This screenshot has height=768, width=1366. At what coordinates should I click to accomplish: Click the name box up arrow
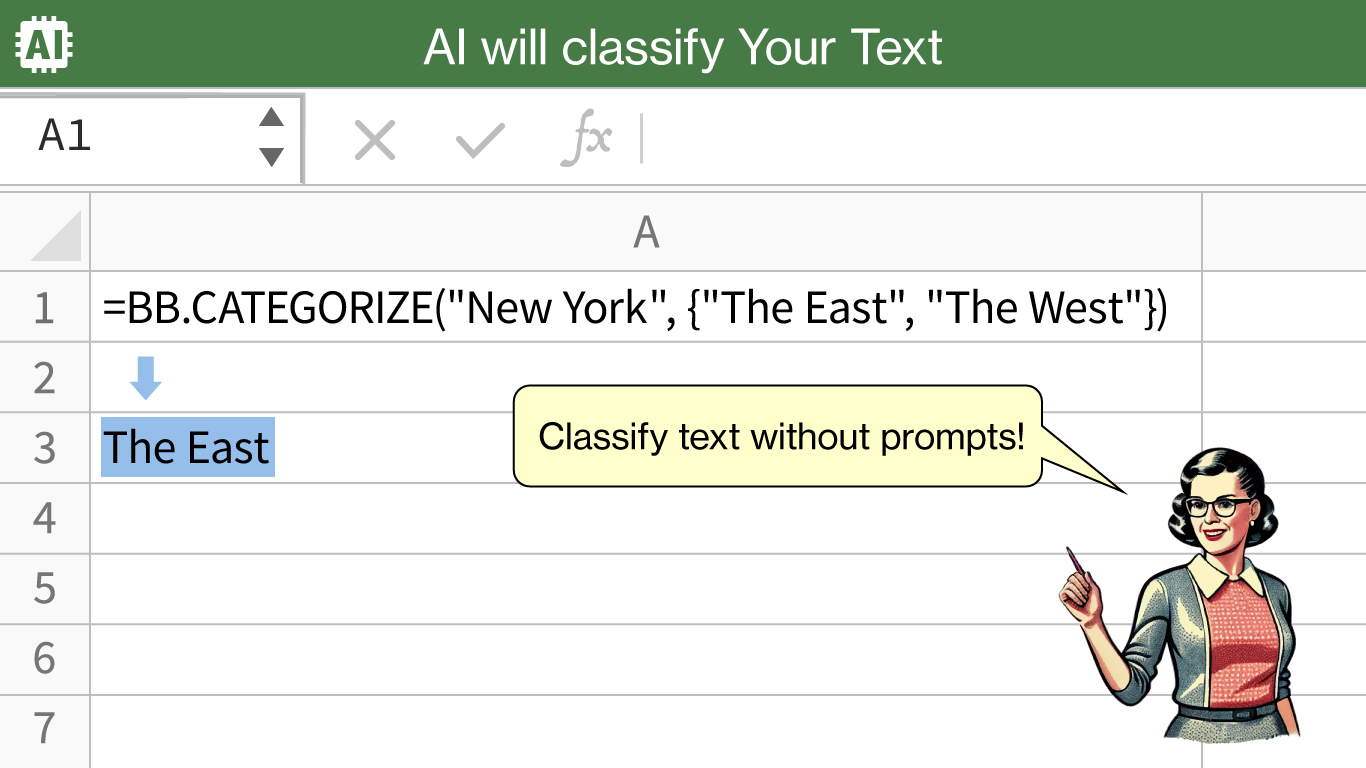pyautogui.click(x=271, y=118)
